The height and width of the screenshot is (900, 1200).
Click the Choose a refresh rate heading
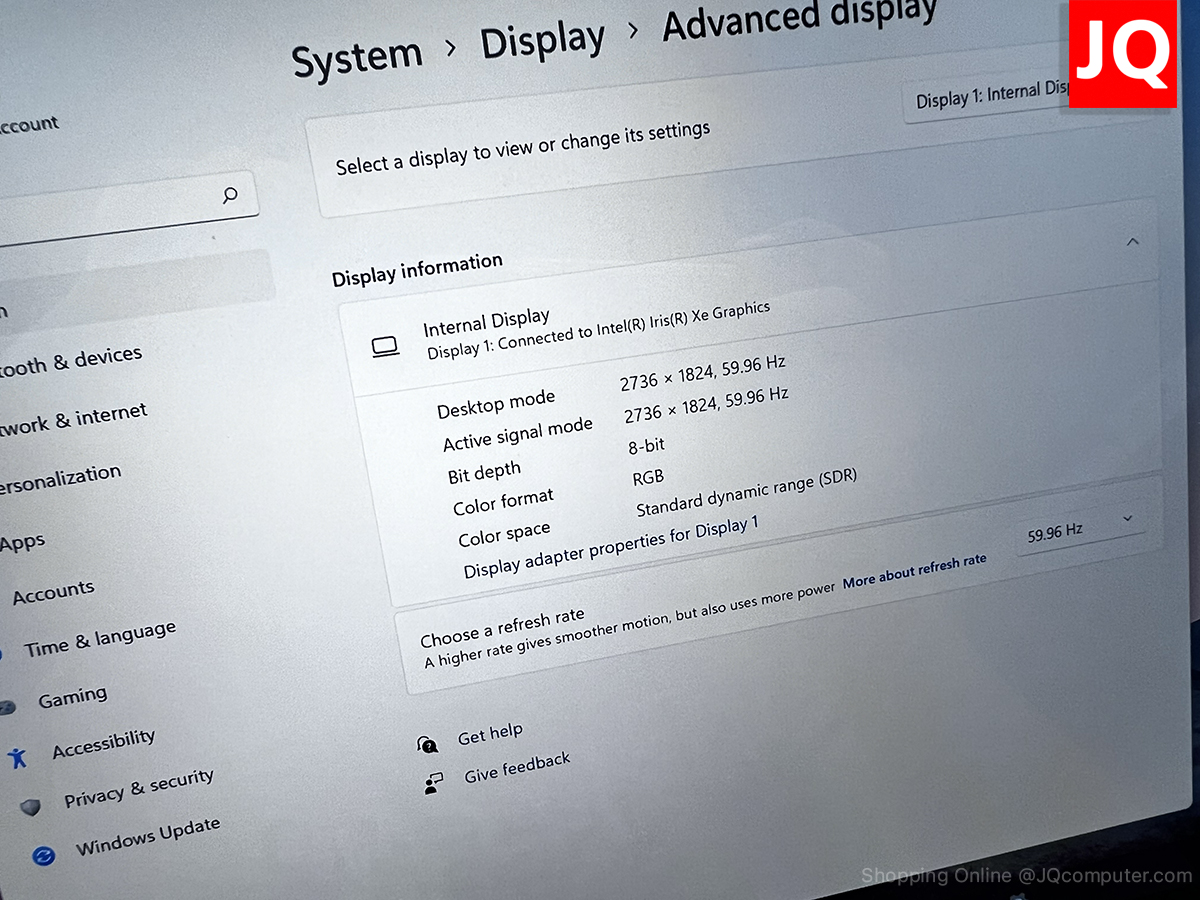[x=502, y=626]
